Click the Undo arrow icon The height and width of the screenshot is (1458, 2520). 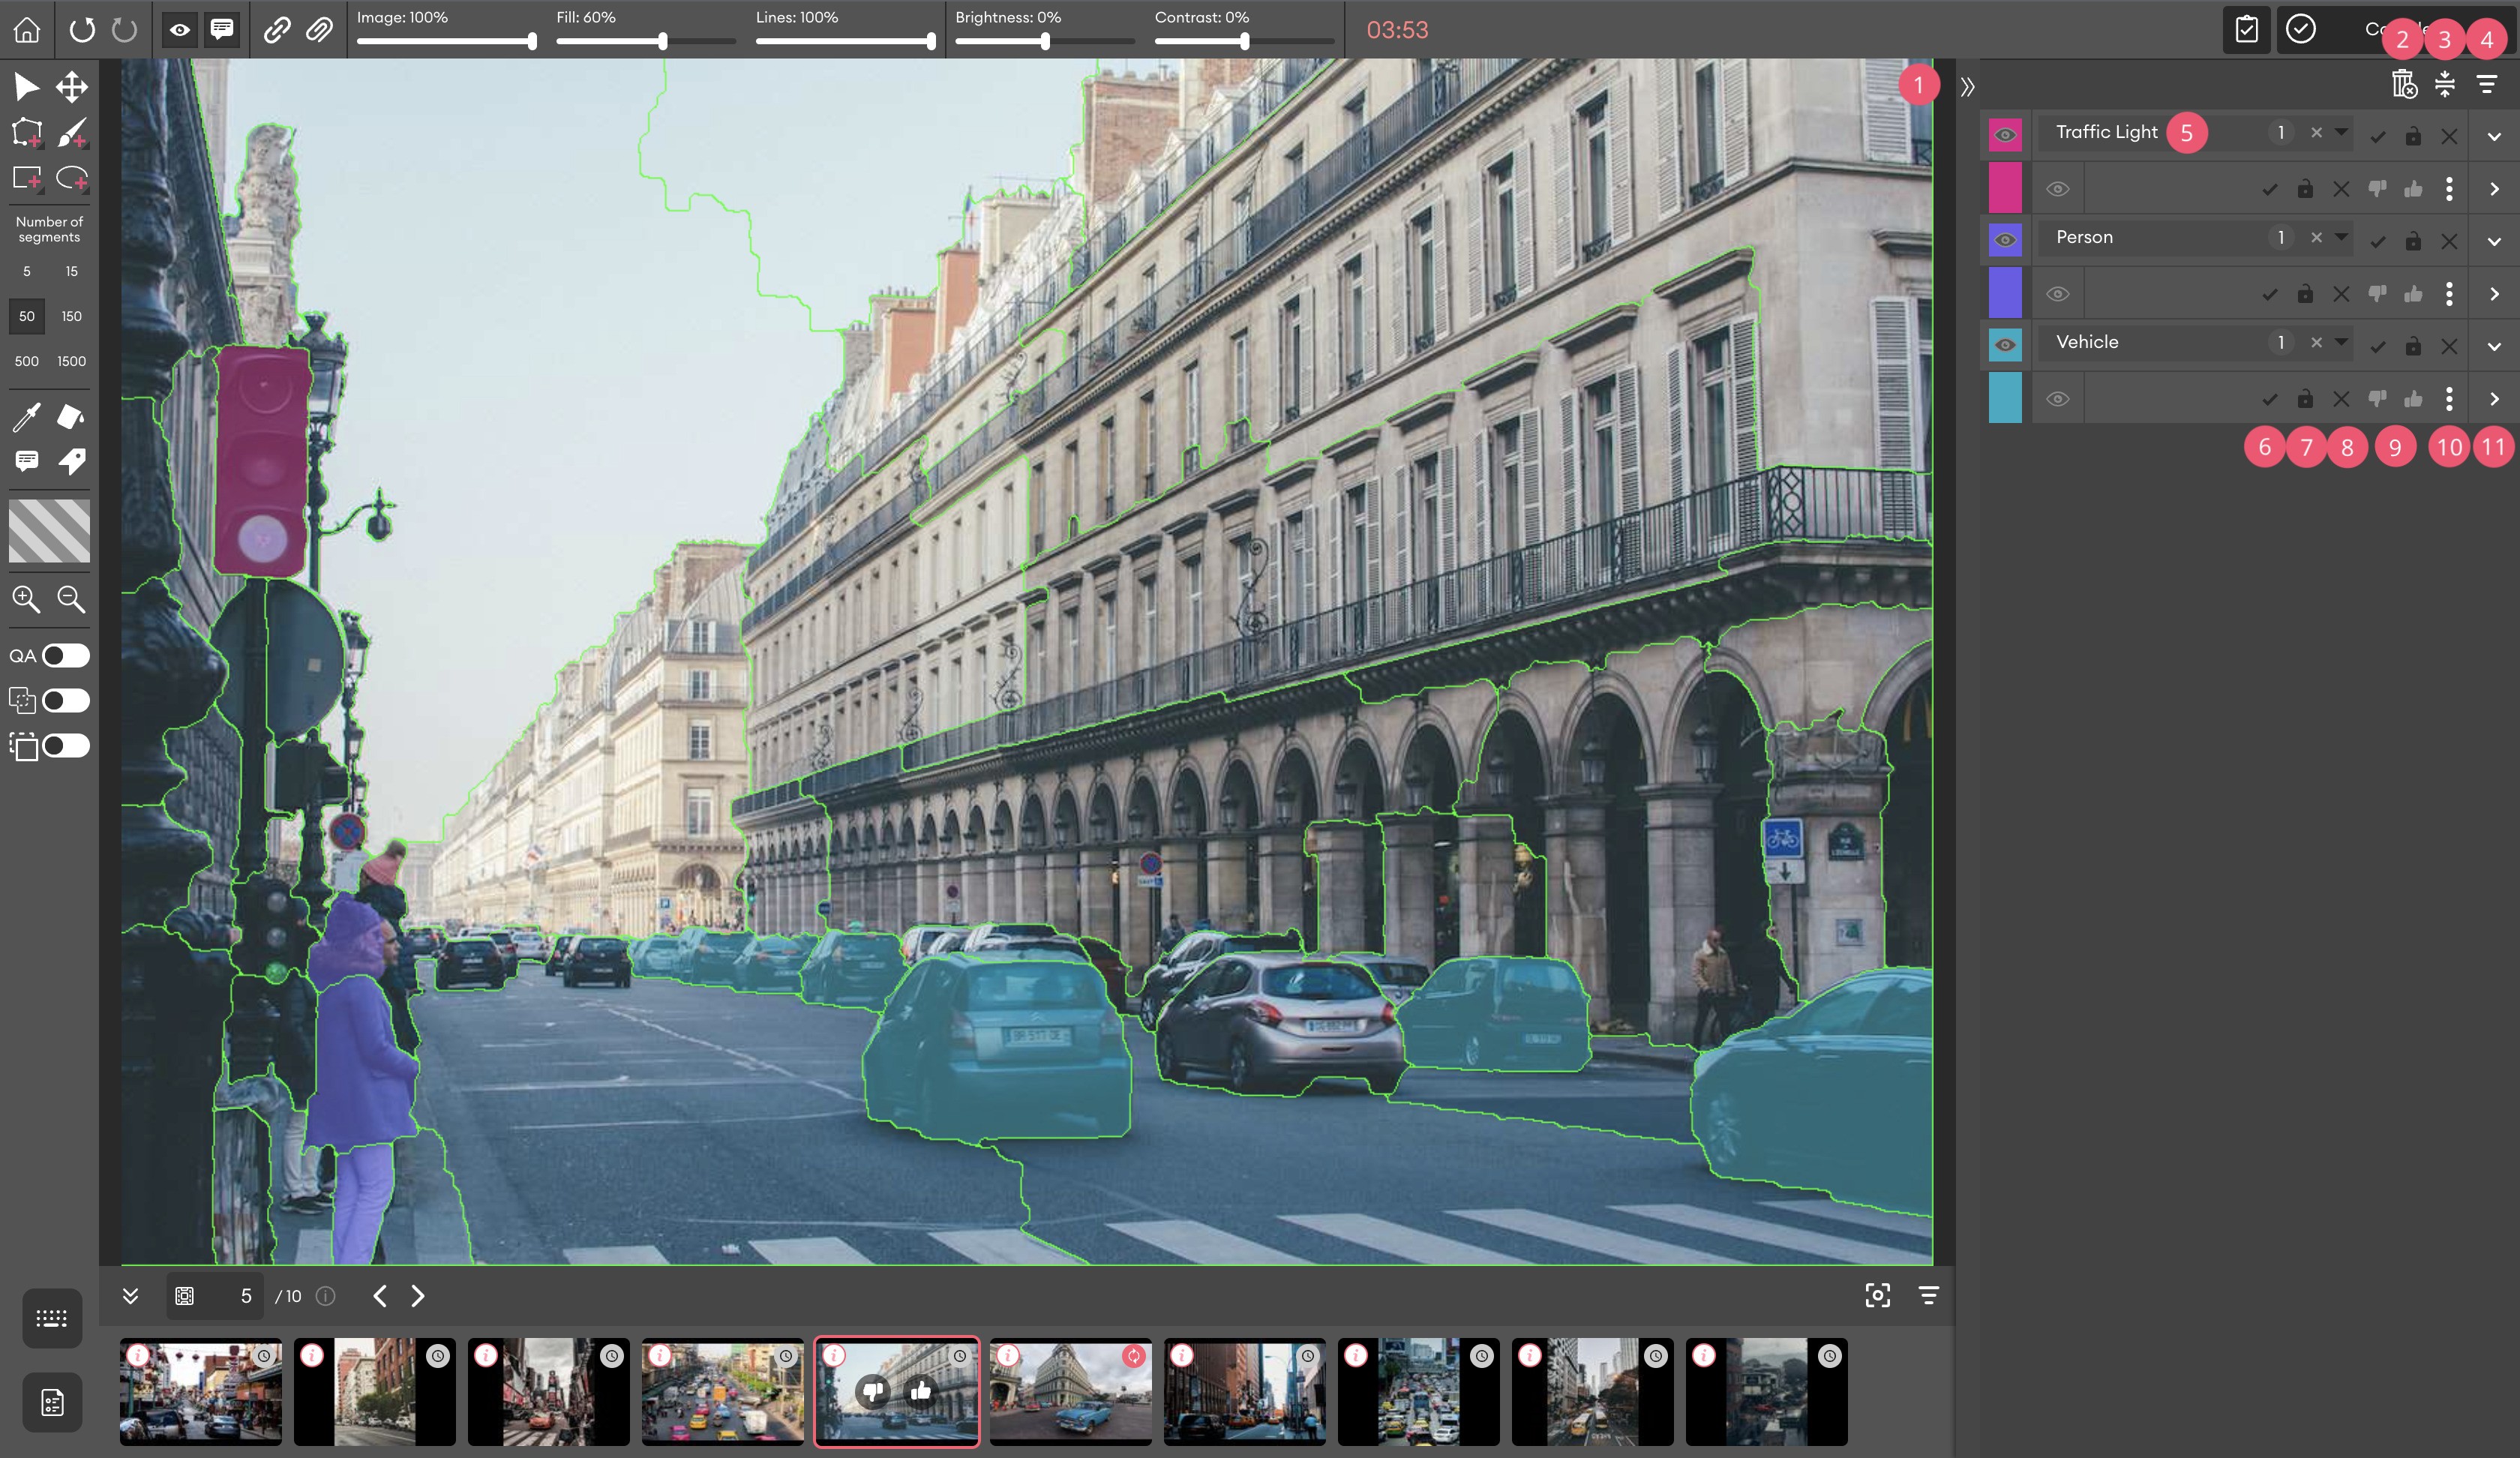coord(82,29)
